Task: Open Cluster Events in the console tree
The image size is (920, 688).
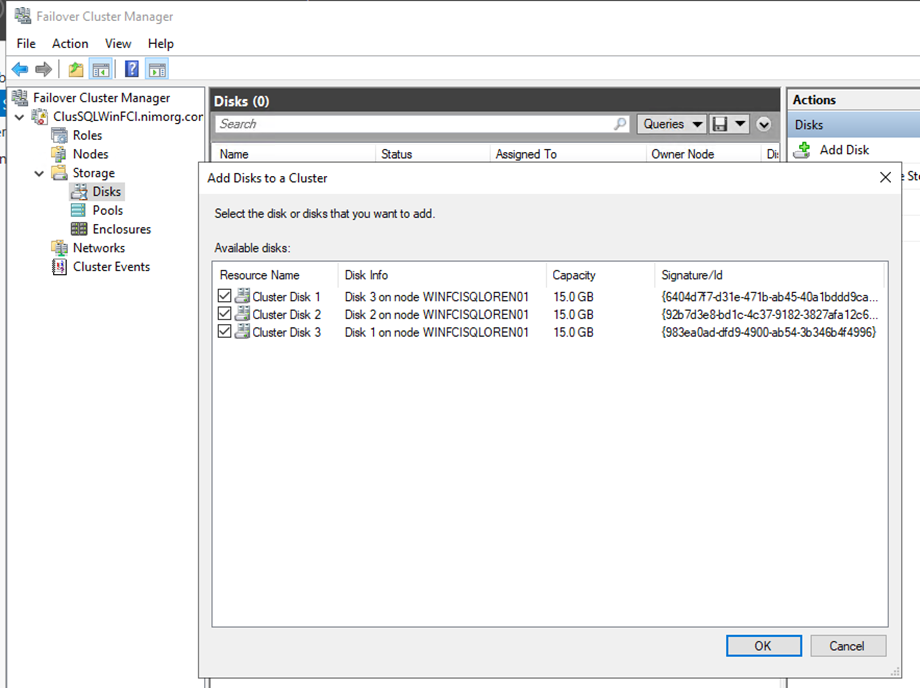Action: [x=111, y=267]
